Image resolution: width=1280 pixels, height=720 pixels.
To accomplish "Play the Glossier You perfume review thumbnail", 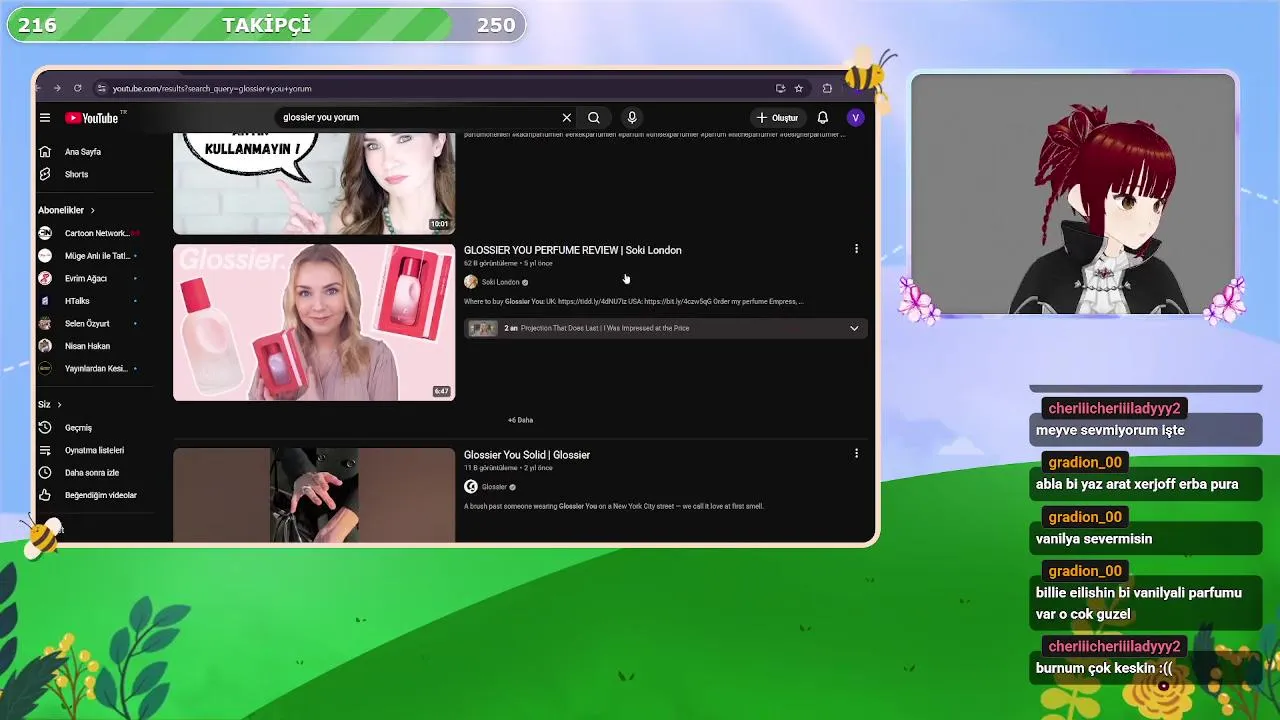I will point(314,322).
